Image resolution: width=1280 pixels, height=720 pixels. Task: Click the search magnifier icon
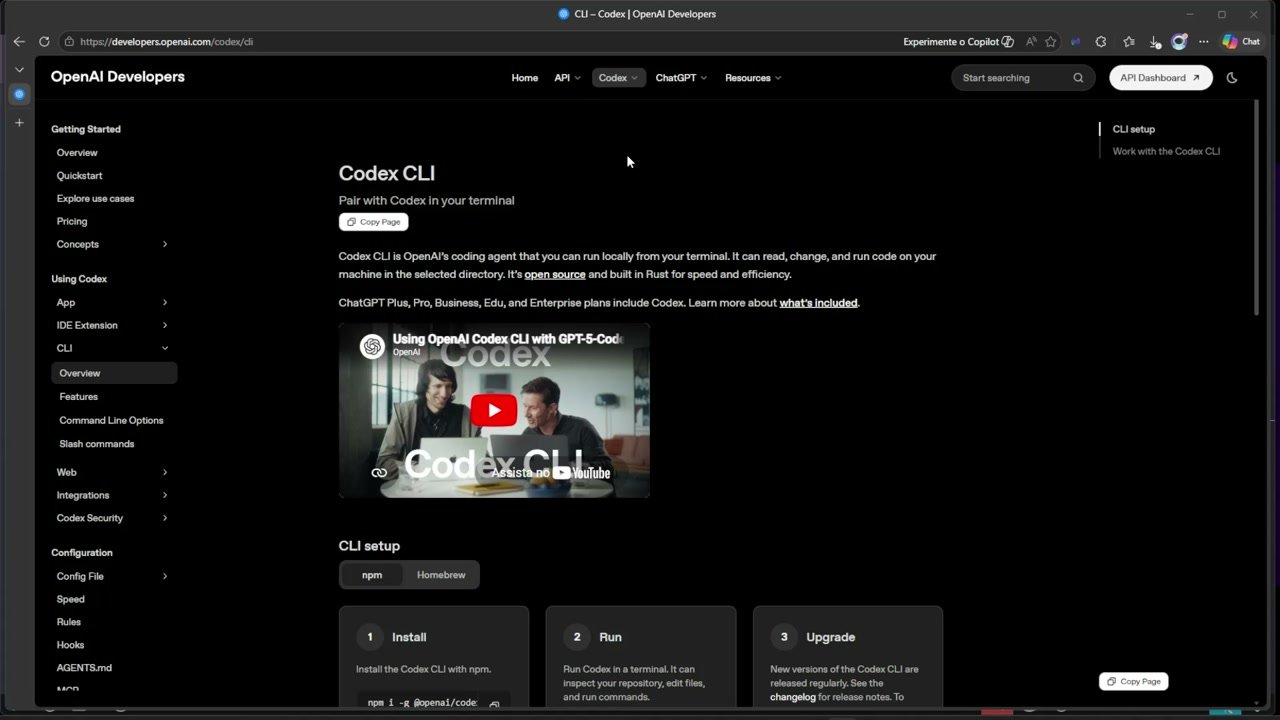tap(1078, 78)
